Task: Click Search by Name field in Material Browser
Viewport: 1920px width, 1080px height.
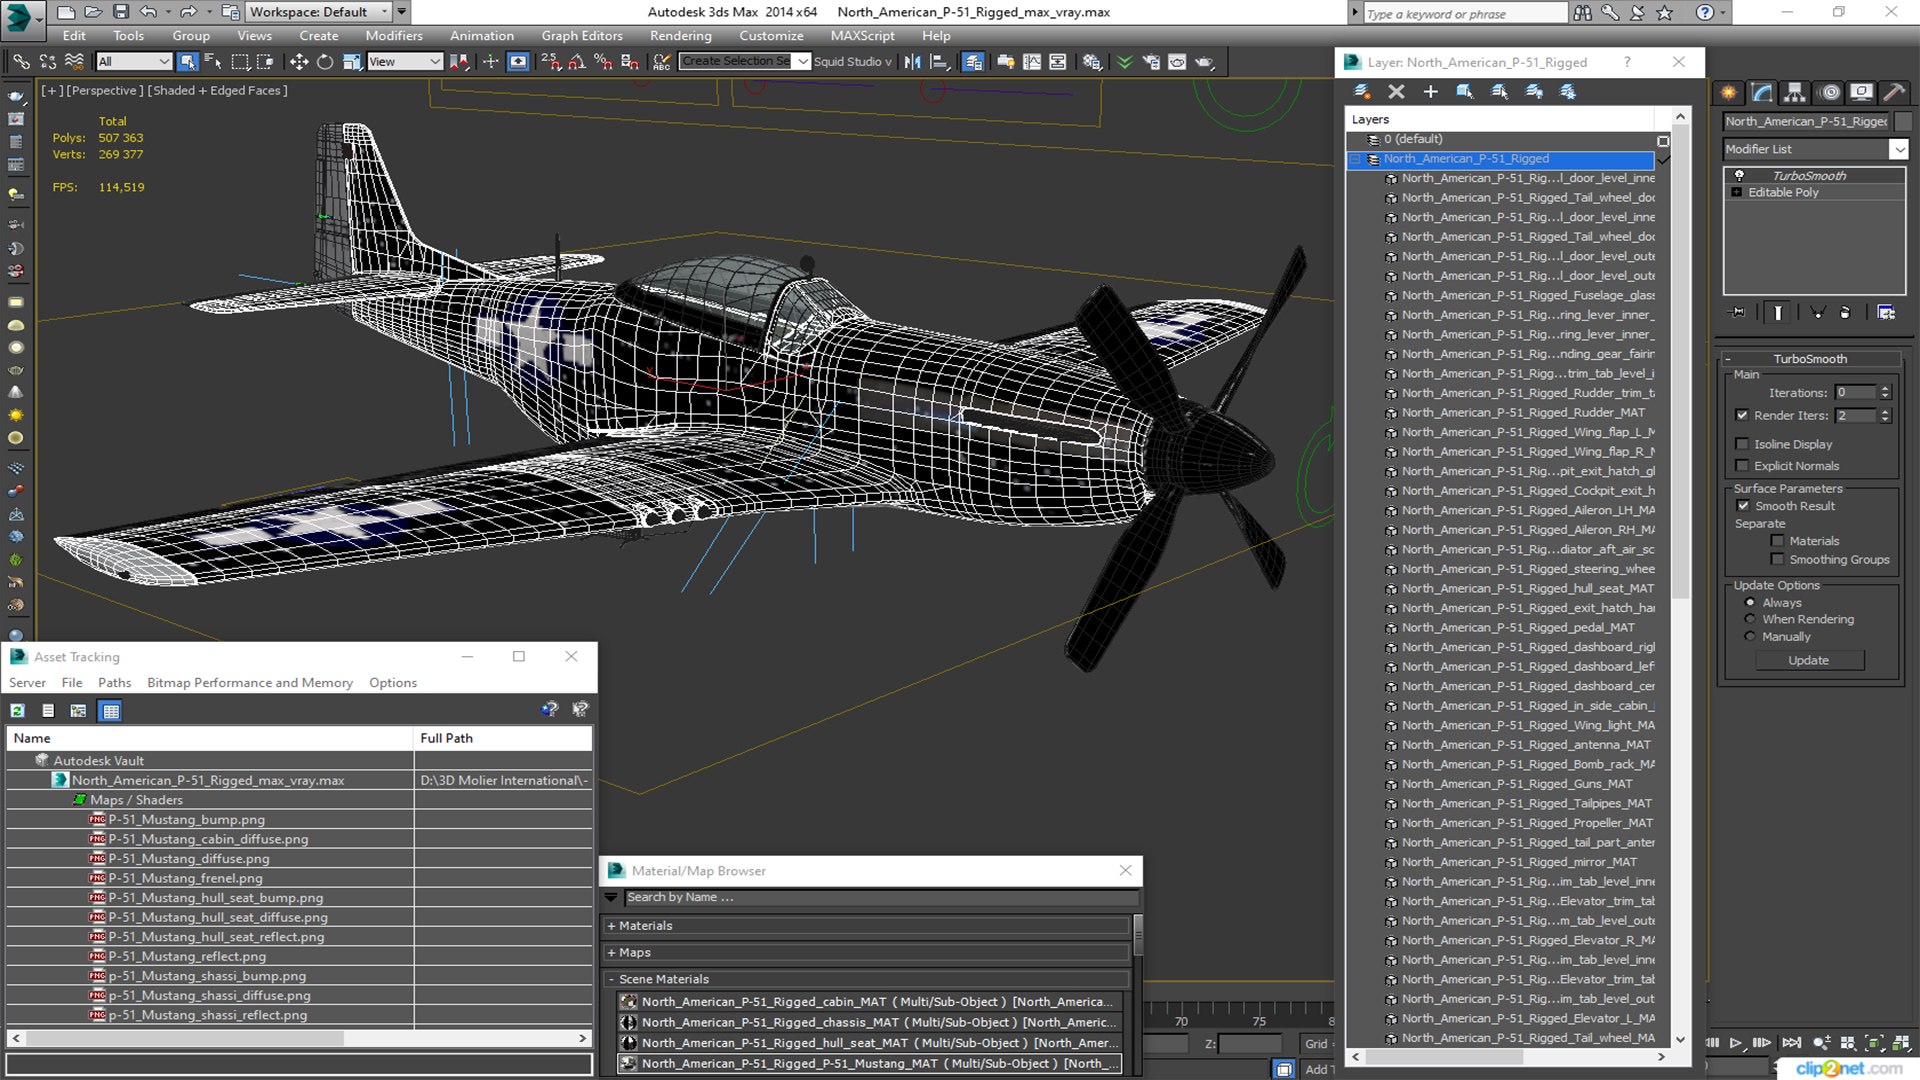Action: 881,898
